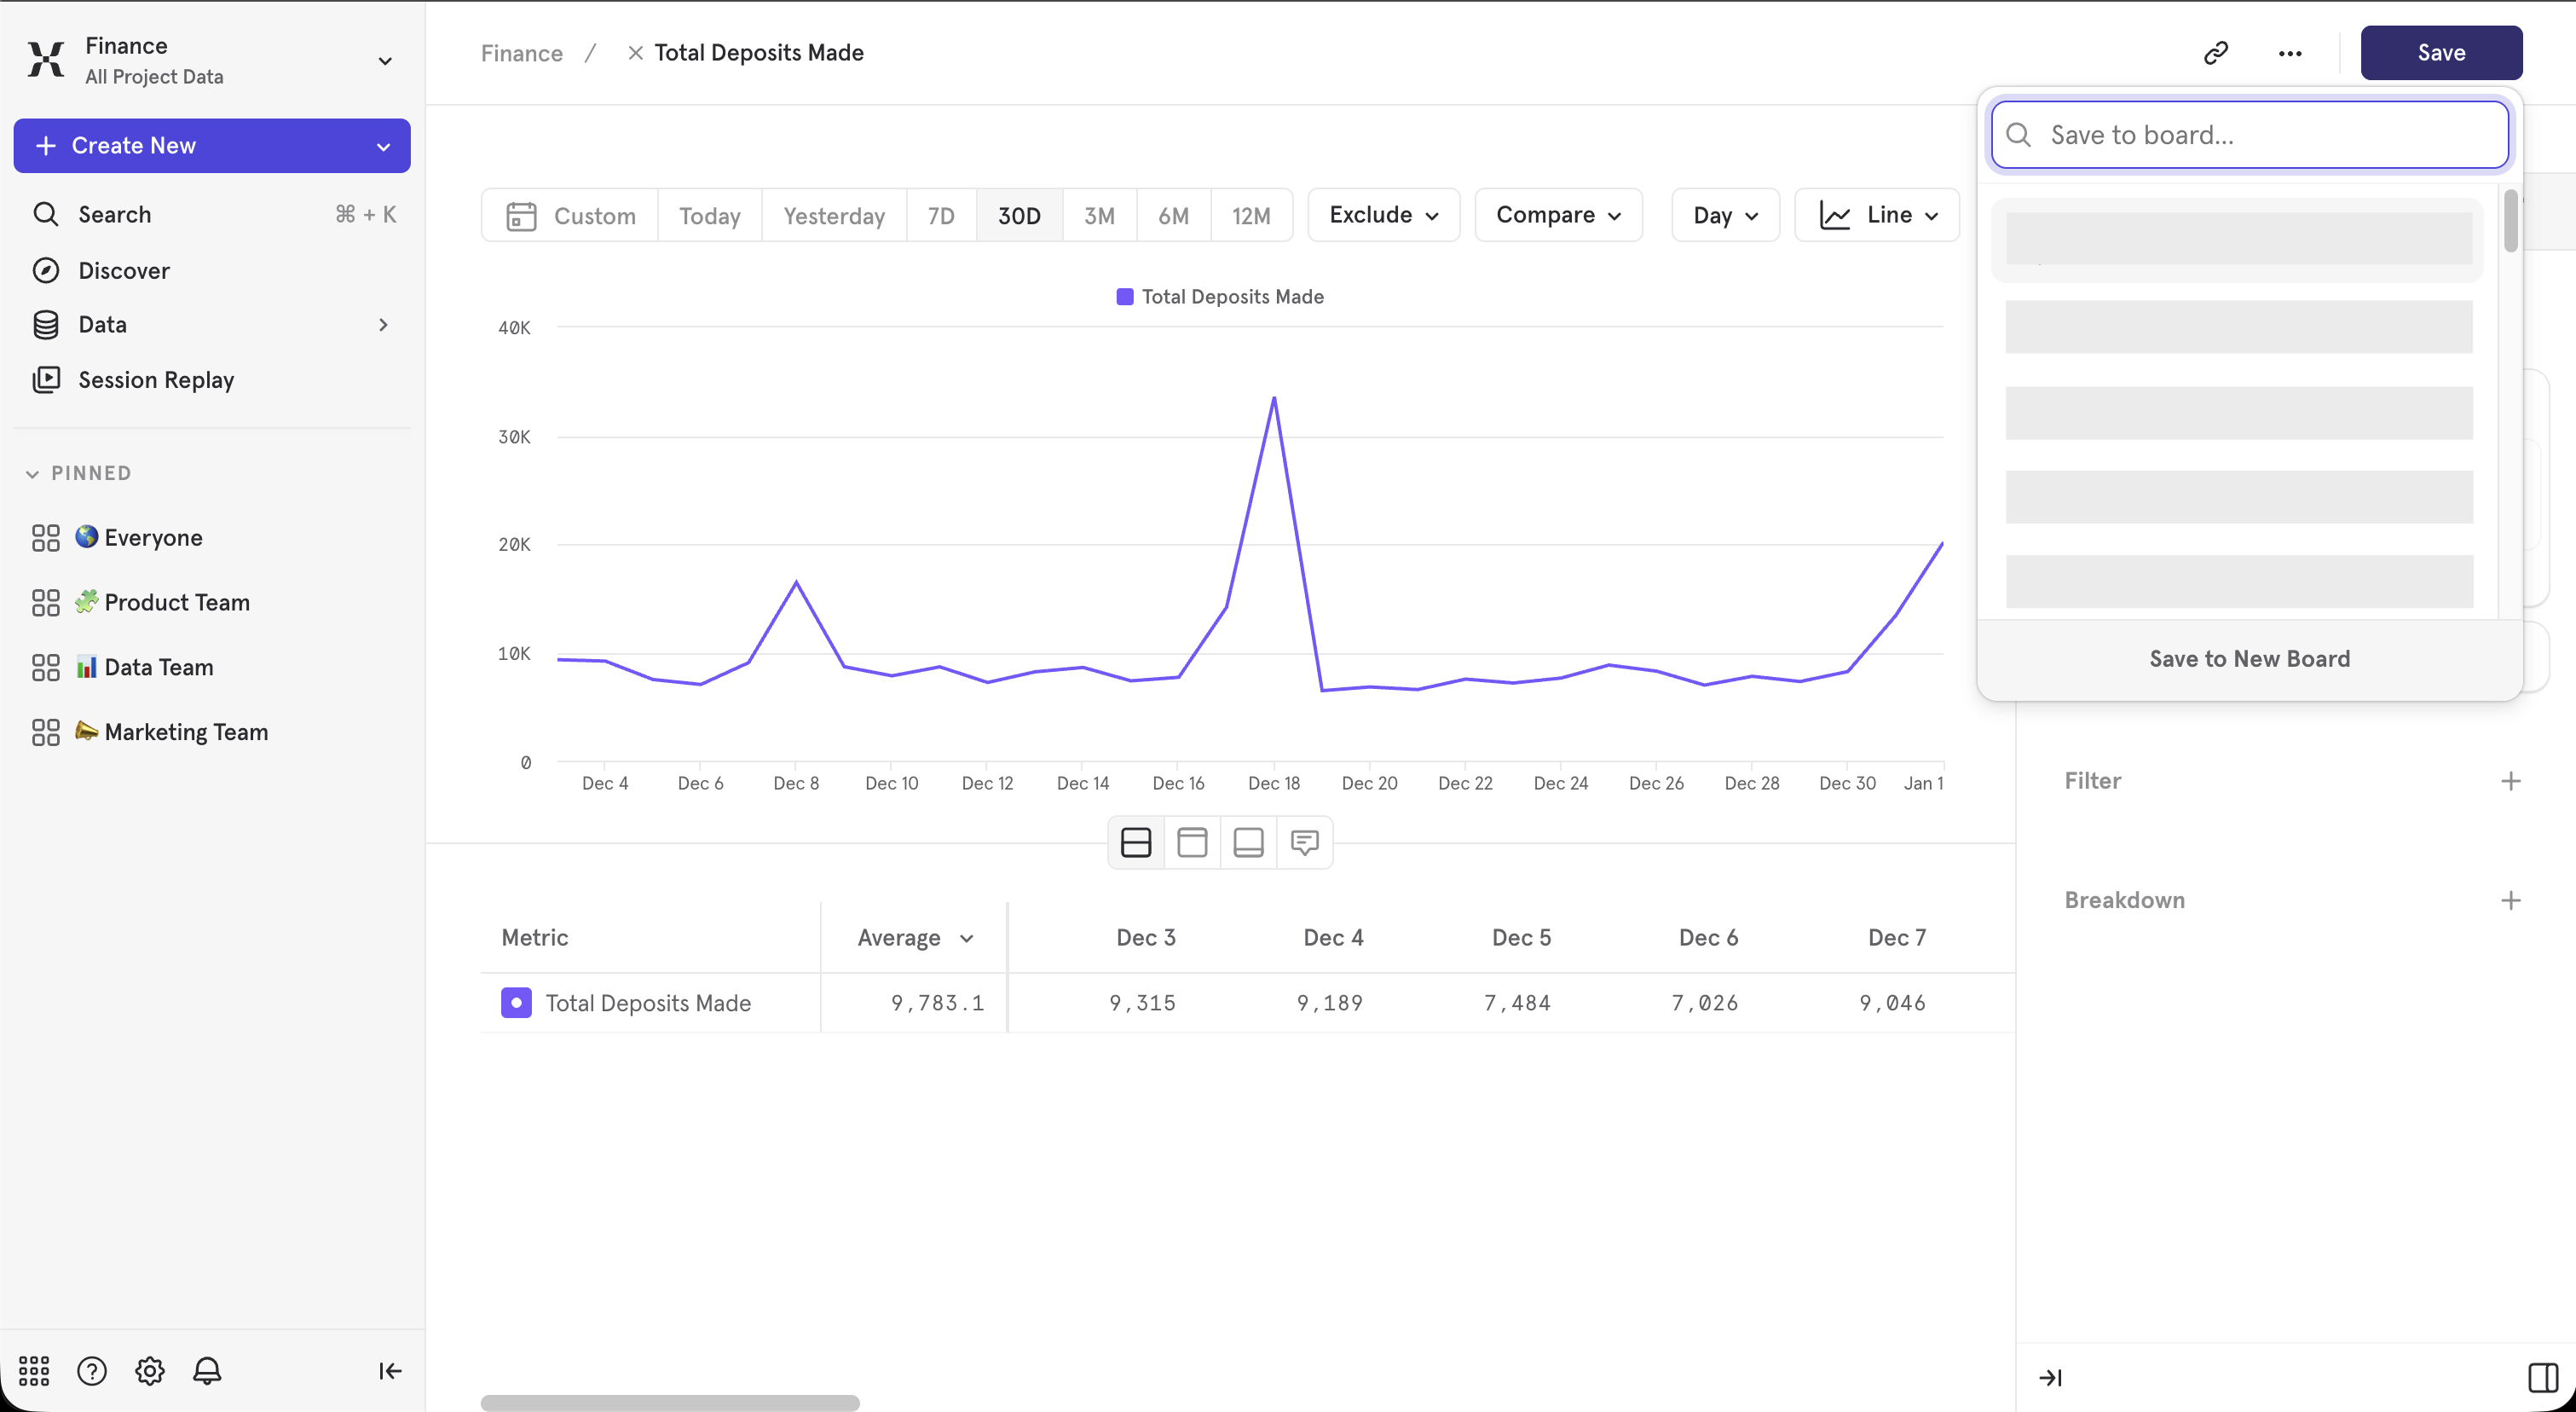Copy report link via chain icon
This screenshot has height=1412, width=2576.
[2216, 53]
